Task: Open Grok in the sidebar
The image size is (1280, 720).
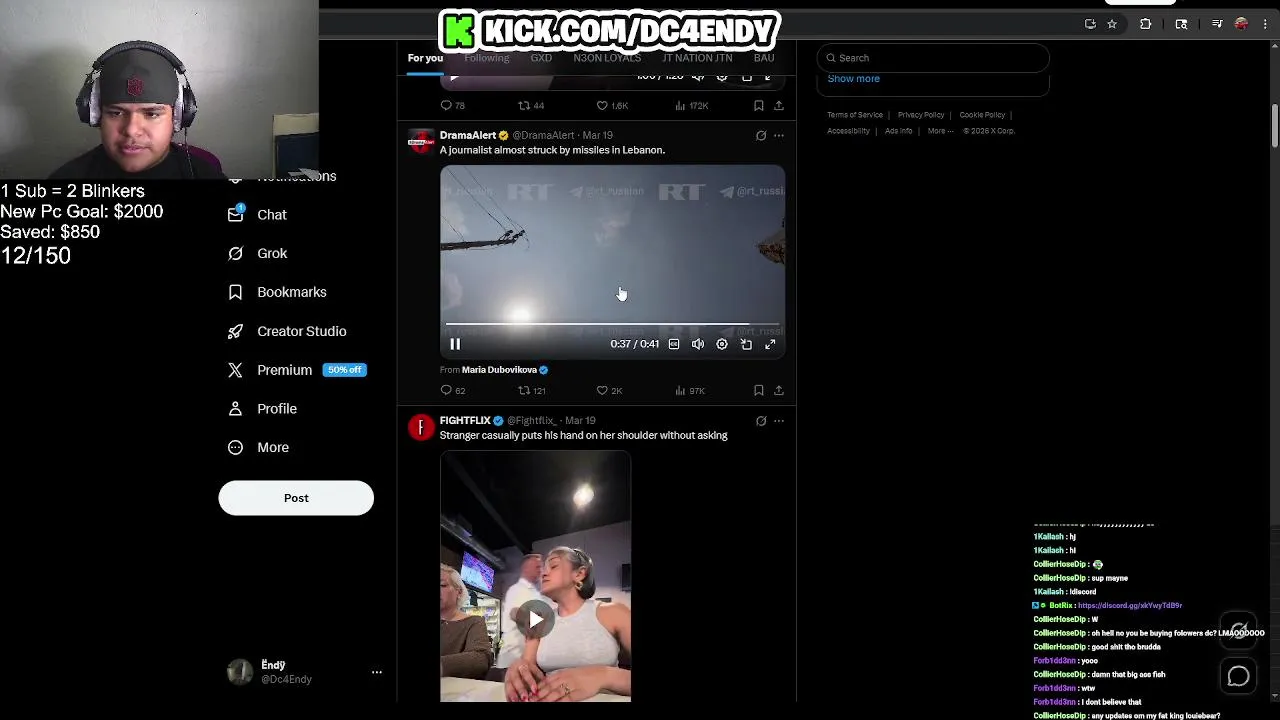Action: pos(258,253)
